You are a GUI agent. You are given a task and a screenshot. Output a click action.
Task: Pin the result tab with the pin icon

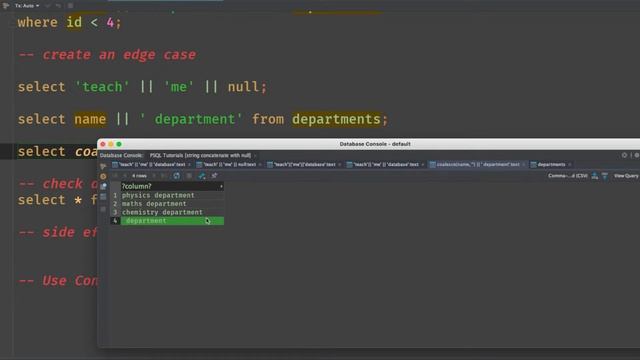click(214, 176)
